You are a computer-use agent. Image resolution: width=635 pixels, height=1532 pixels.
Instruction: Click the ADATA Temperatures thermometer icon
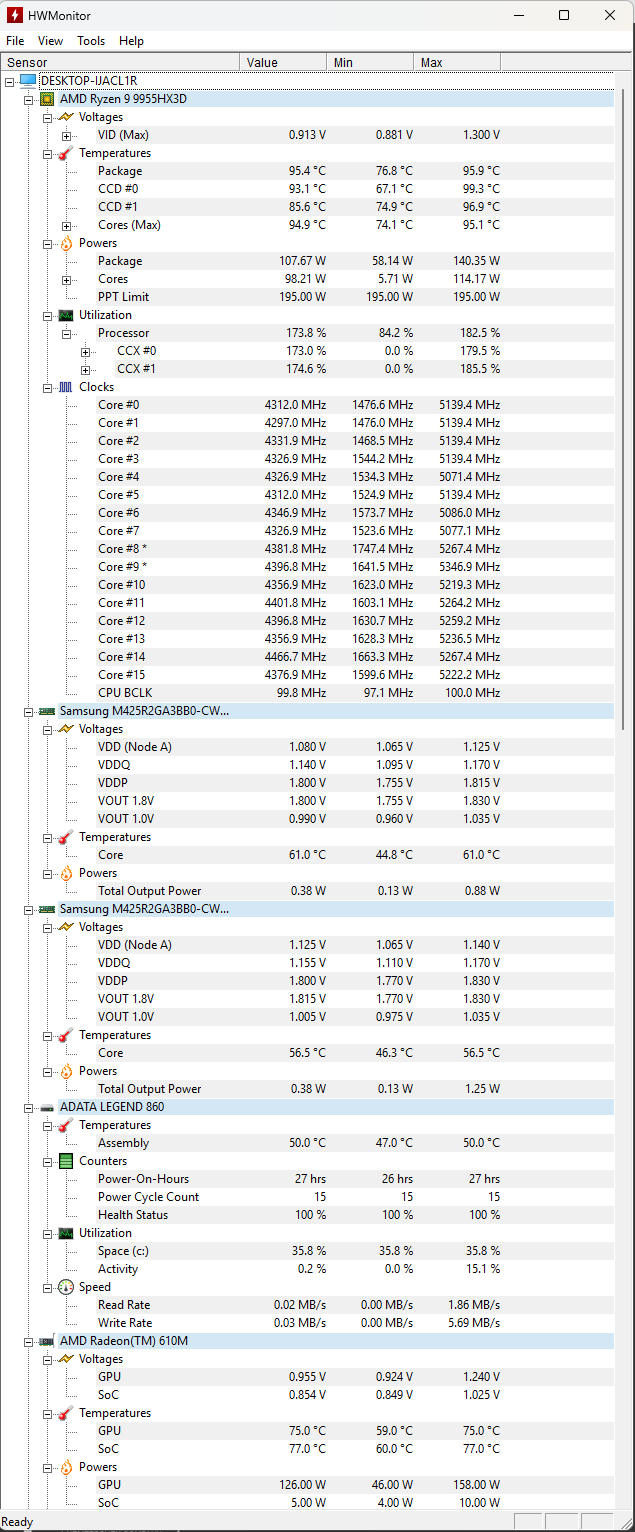(x=66, y=1125)
